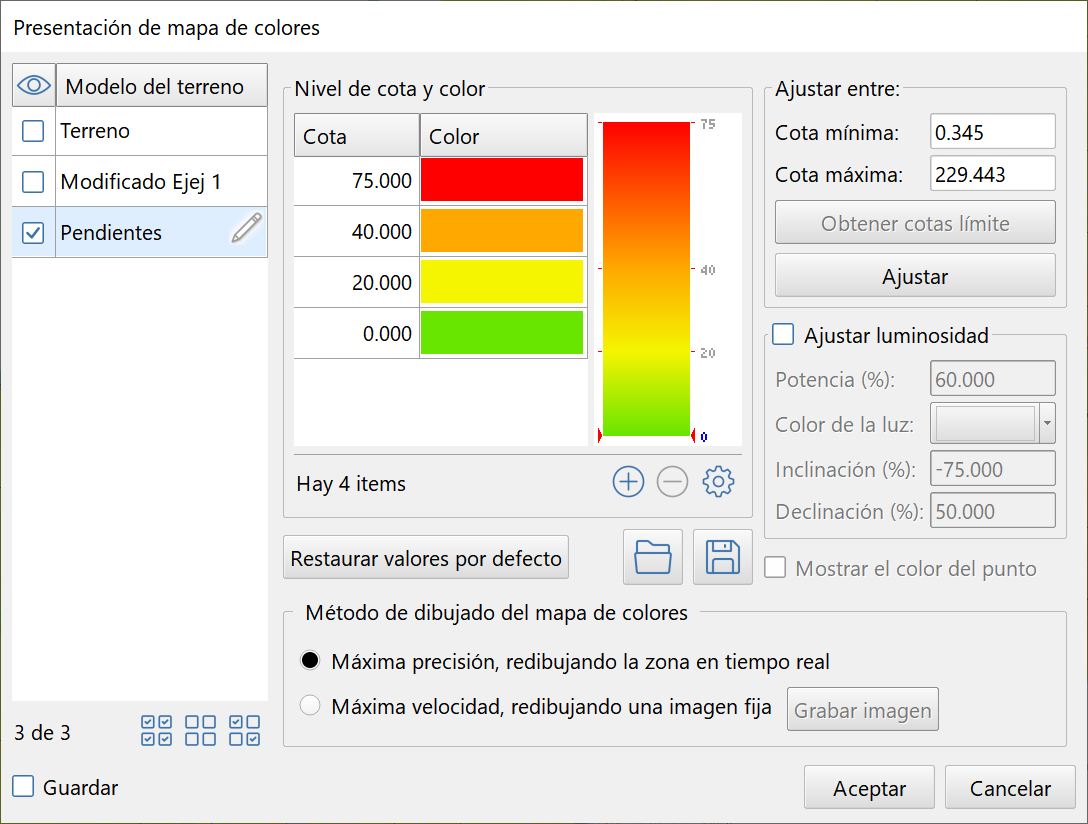Deselect all models using the empty-boxes icon
1088x824 pixels.
pyautogui.click(x=200, y=730)
